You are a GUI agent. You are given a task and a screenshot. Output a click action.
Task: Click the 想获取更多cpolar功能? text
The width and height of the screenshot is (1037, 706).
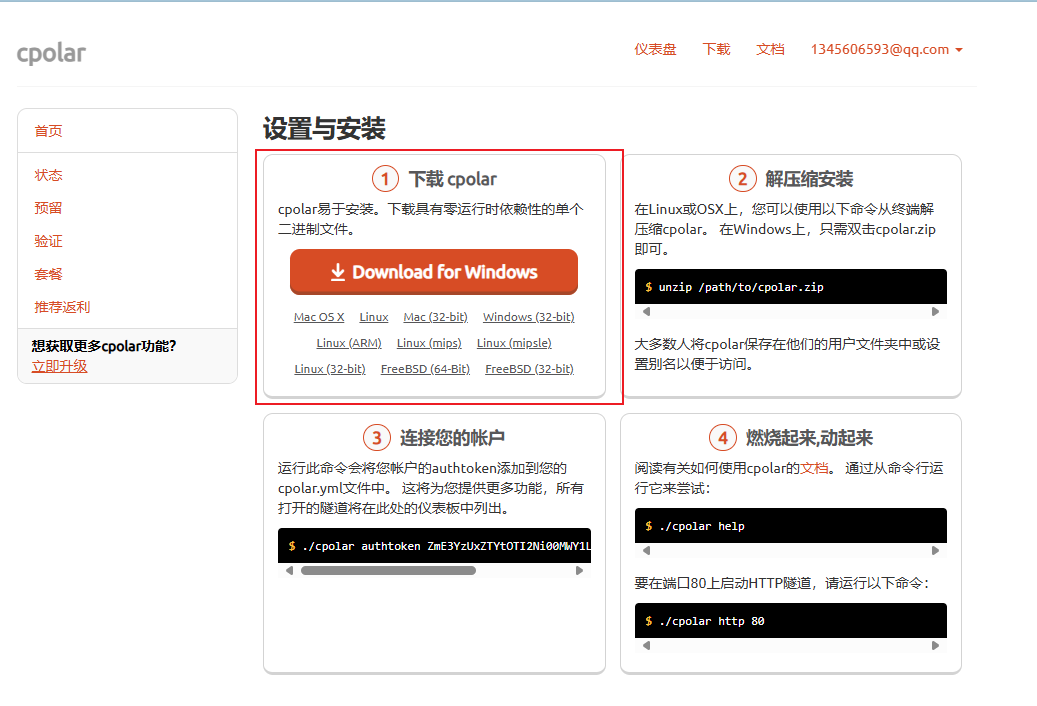[104, 346]
